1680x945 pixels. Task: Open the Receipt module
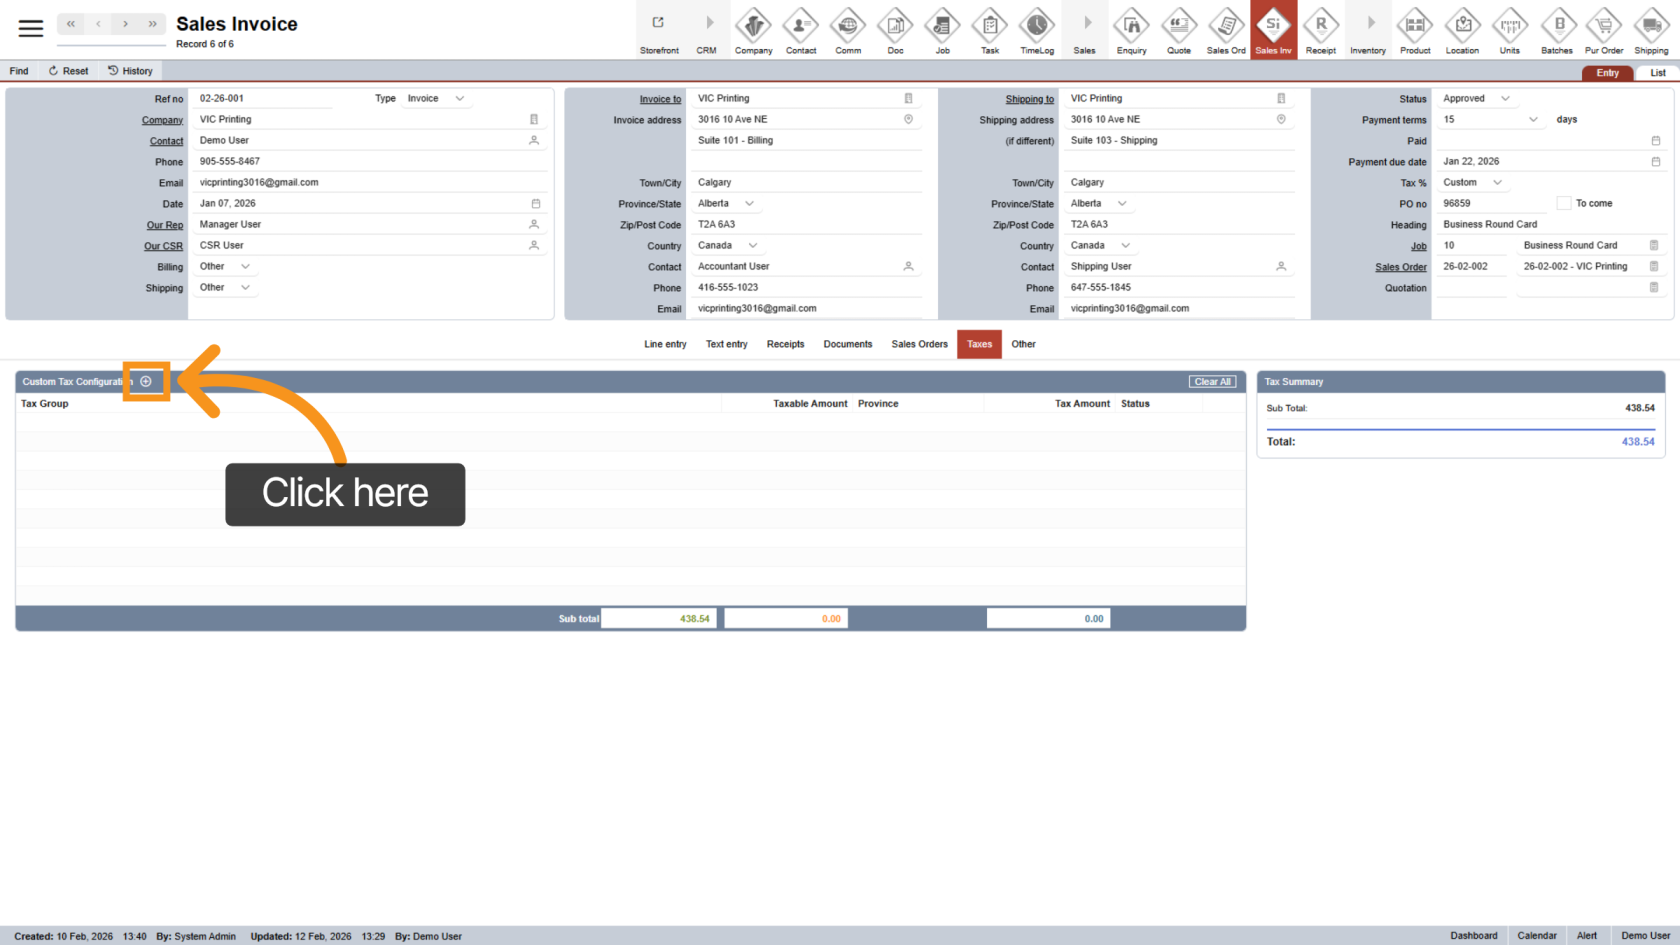click(1320, 30)
